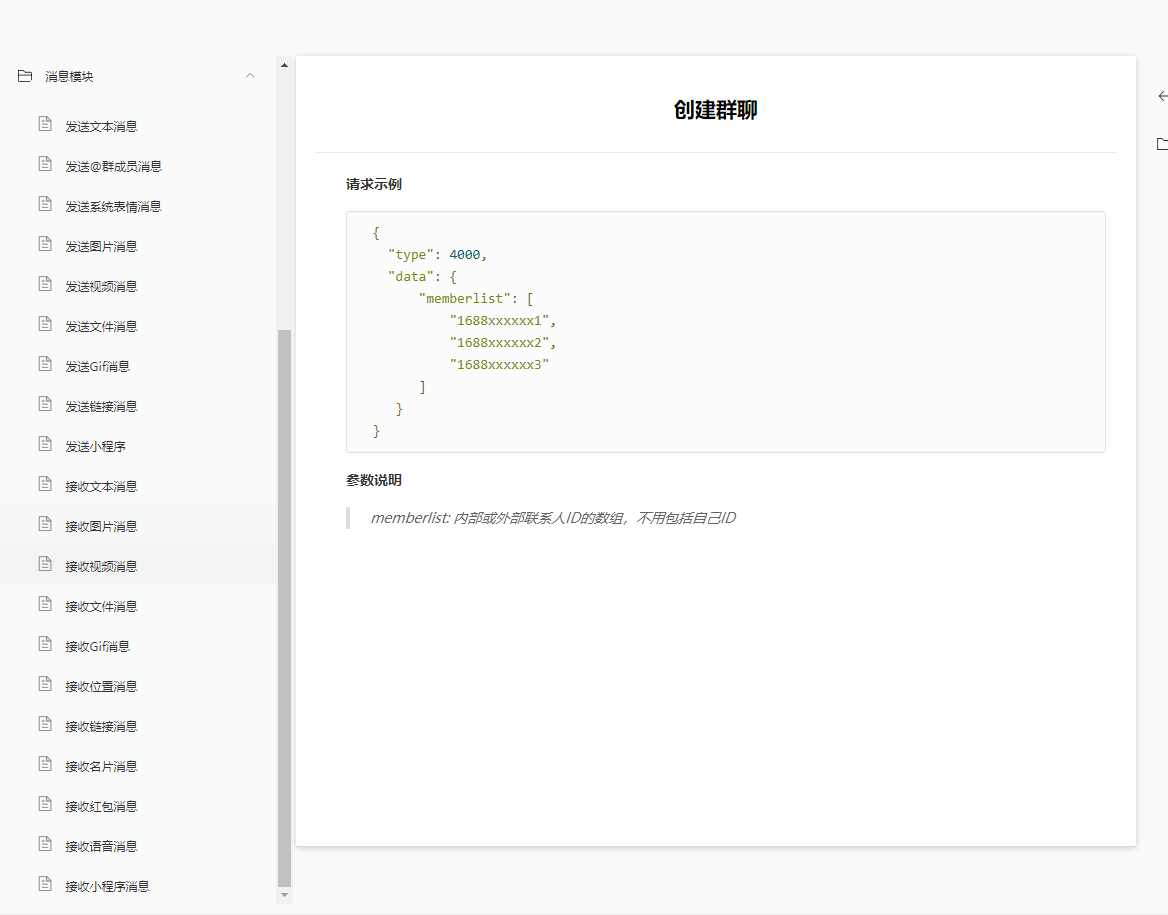The height and width of the screenshot is (915, 1168).
Task: Click the 请求示例 heading
Action: [374, 184]
